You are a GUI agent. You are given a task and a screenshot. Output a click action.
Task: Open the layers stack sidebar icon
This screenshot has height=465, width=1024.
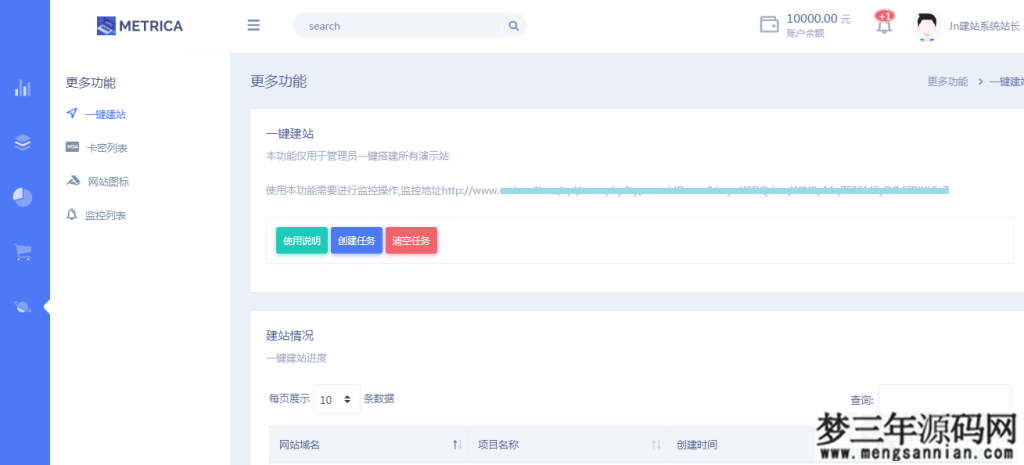tap(23, 142)
